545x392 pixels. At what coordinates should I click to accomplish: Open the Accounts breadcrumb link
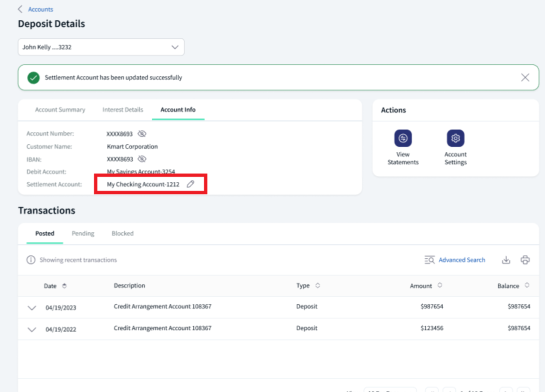(x=40, y=9)
